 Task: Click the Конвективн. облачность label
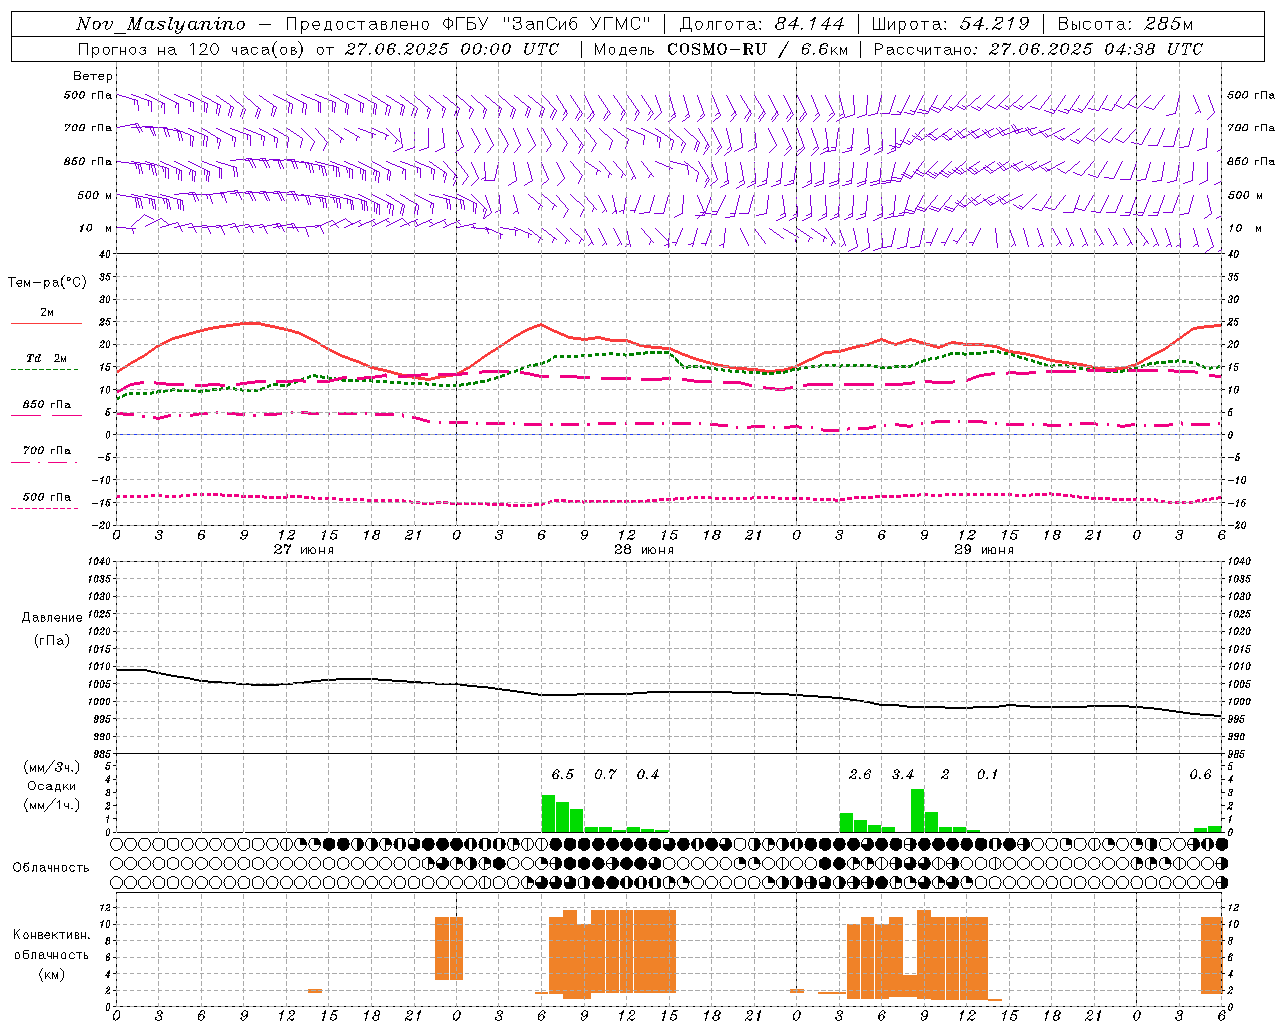(51, 945)
